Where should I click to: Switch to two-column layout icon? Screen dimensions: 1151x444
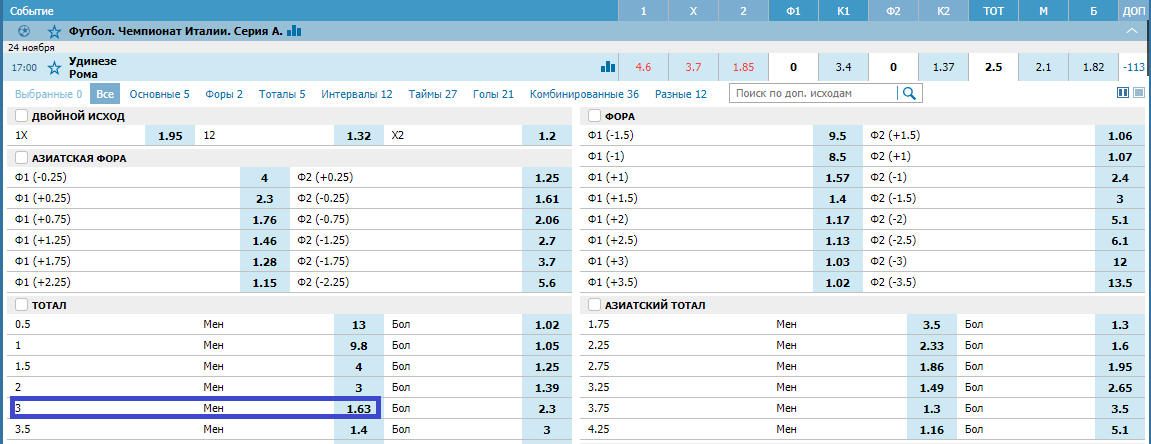(1122, 92)
